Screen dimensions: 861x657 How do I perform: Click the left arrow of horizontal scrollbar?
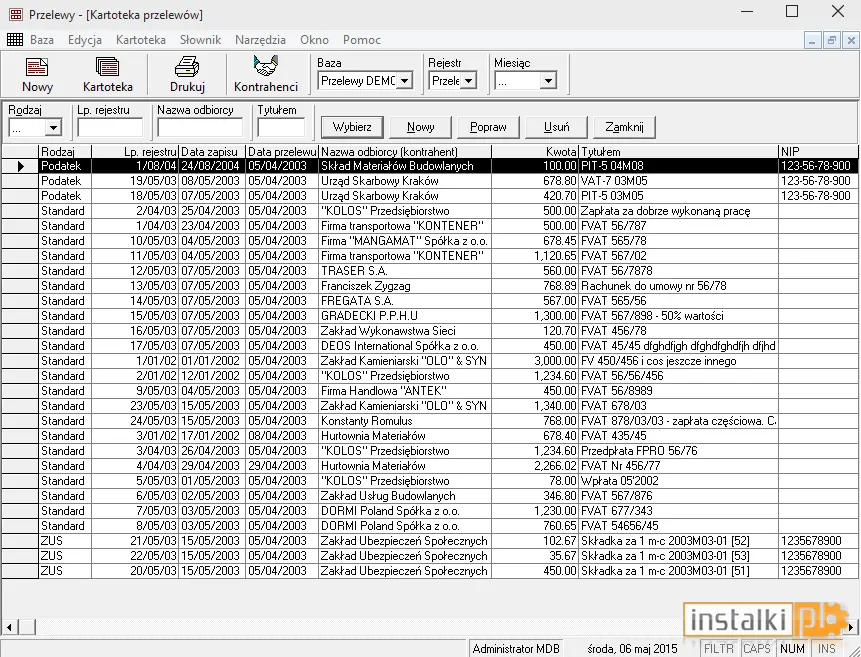pos(9,627)
